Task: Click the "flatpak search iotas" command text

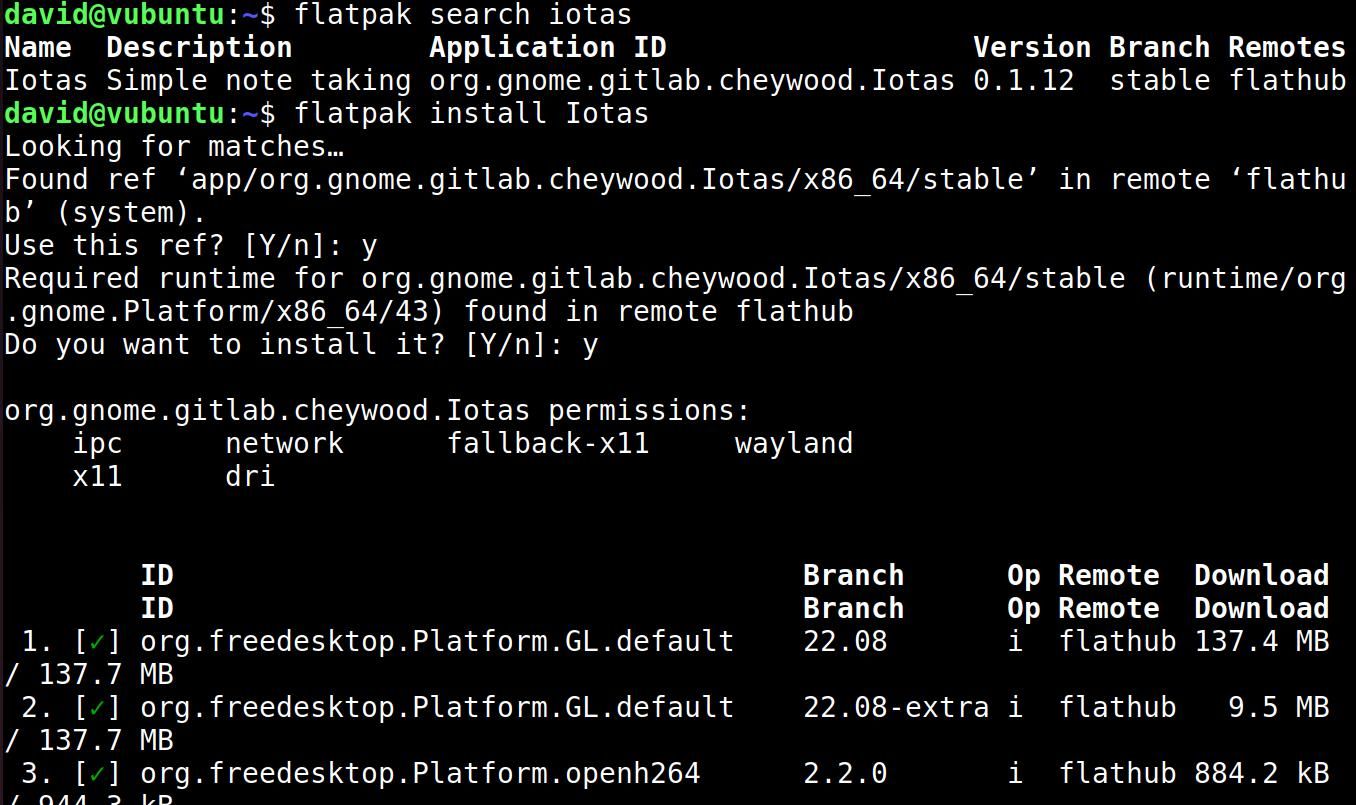Action: pos(463,15)
